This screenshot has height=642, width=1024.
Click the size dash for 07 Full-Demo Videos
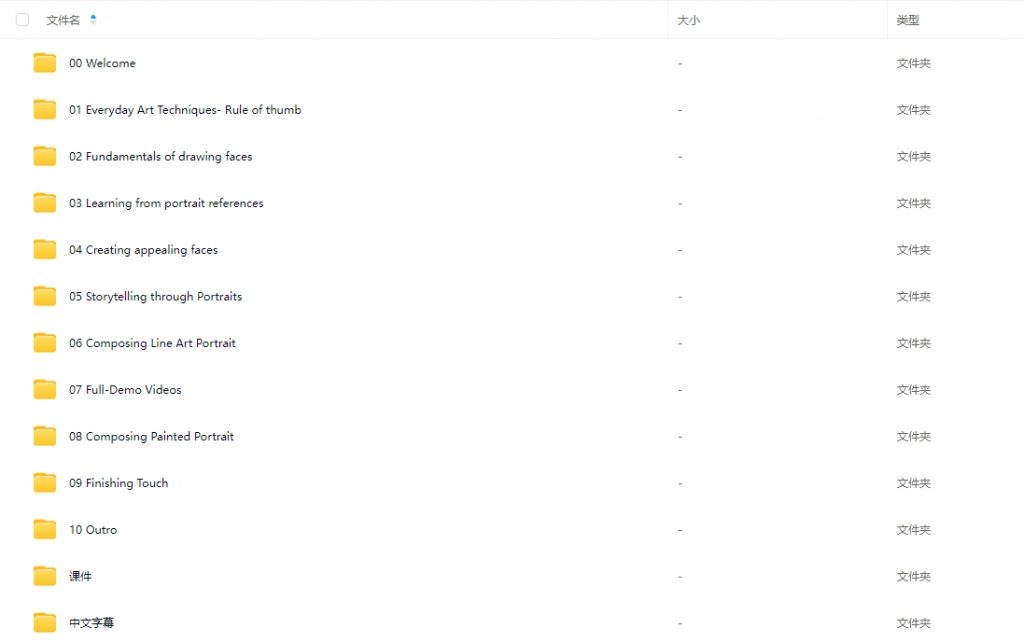tap(680, 390)
